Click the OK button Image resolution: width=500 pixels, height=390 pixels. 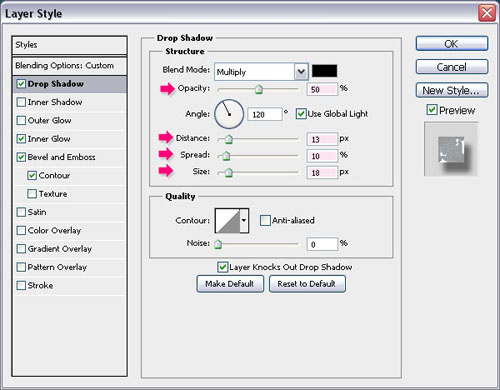(x=452, y=44)
